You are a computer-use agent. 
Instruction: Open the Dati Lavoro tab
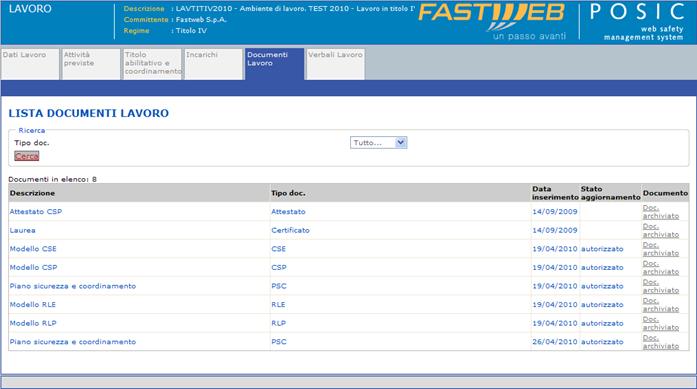(30, 64)
